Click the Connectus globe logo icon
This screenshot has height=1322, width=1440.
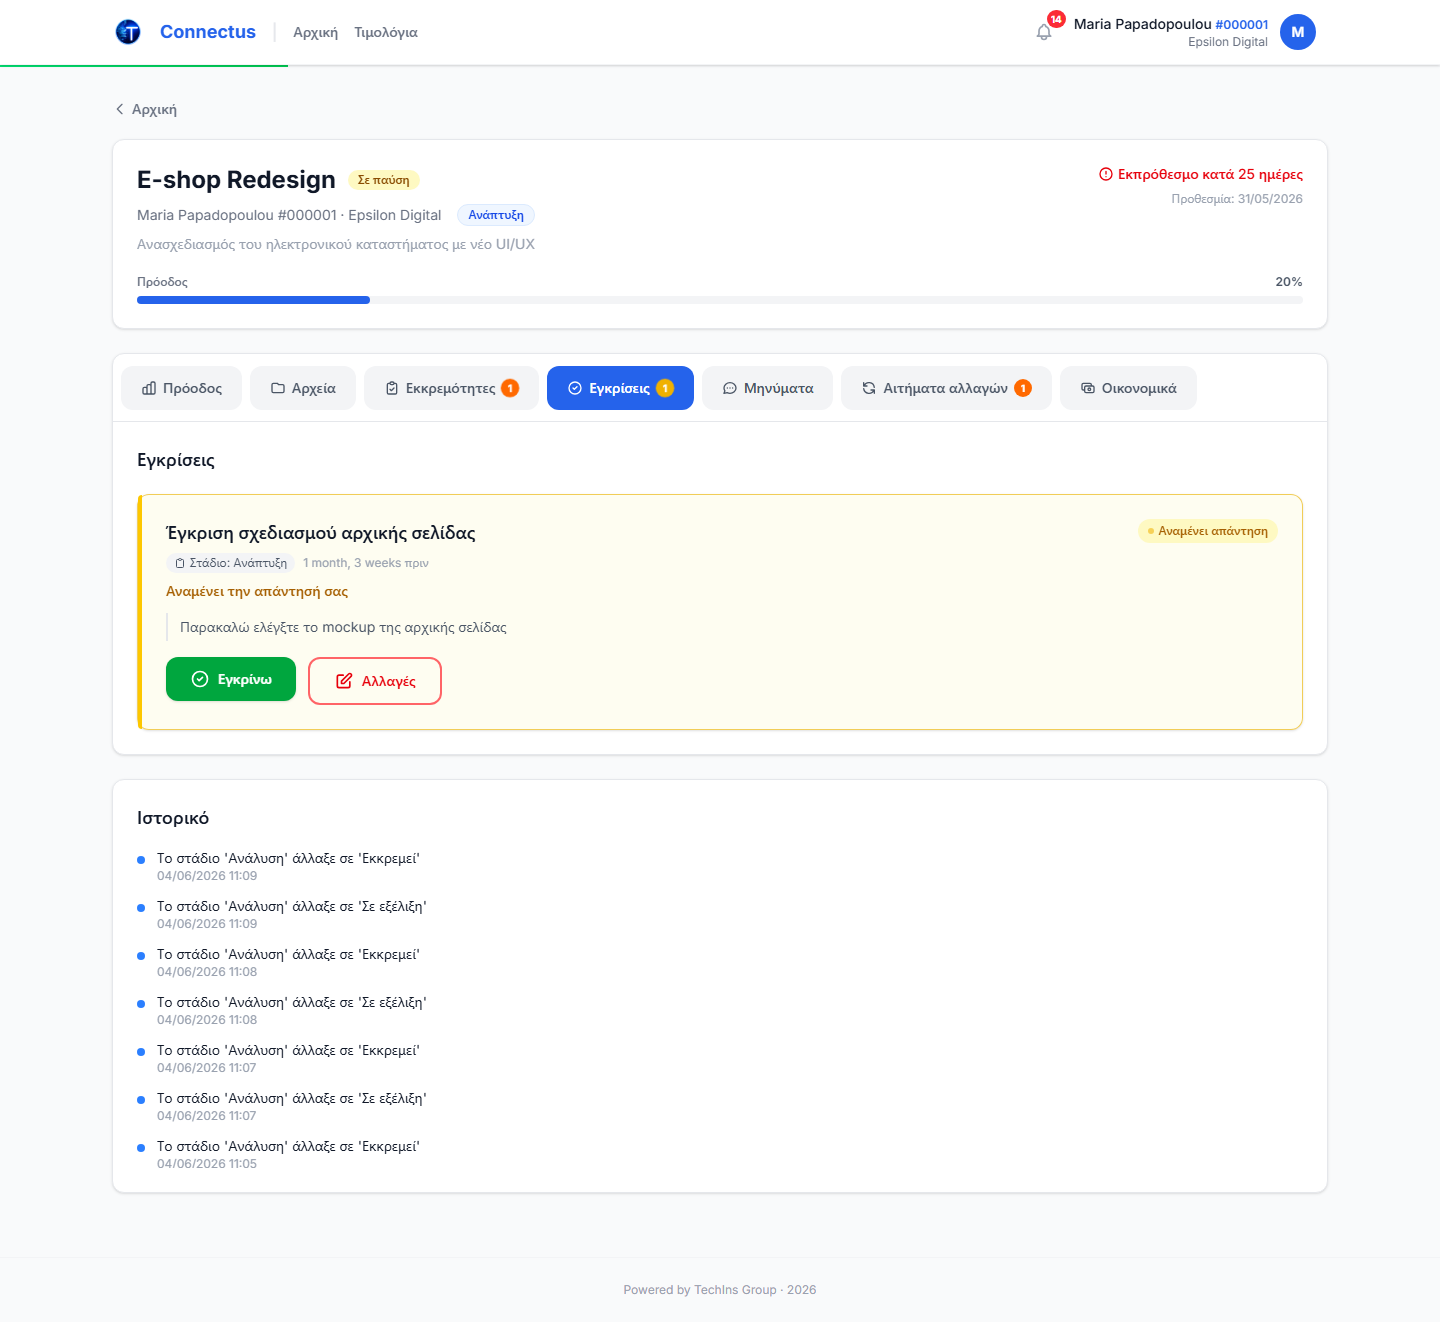[128, 32]
